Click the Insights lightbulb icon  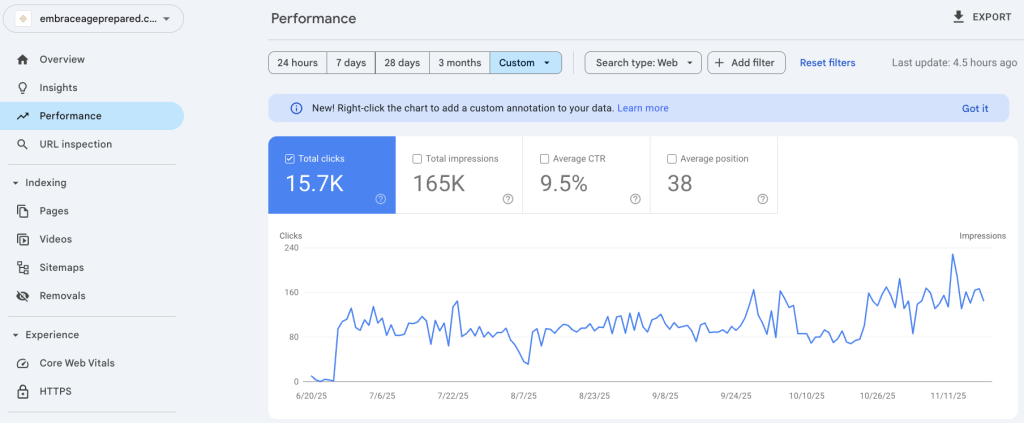22,88
